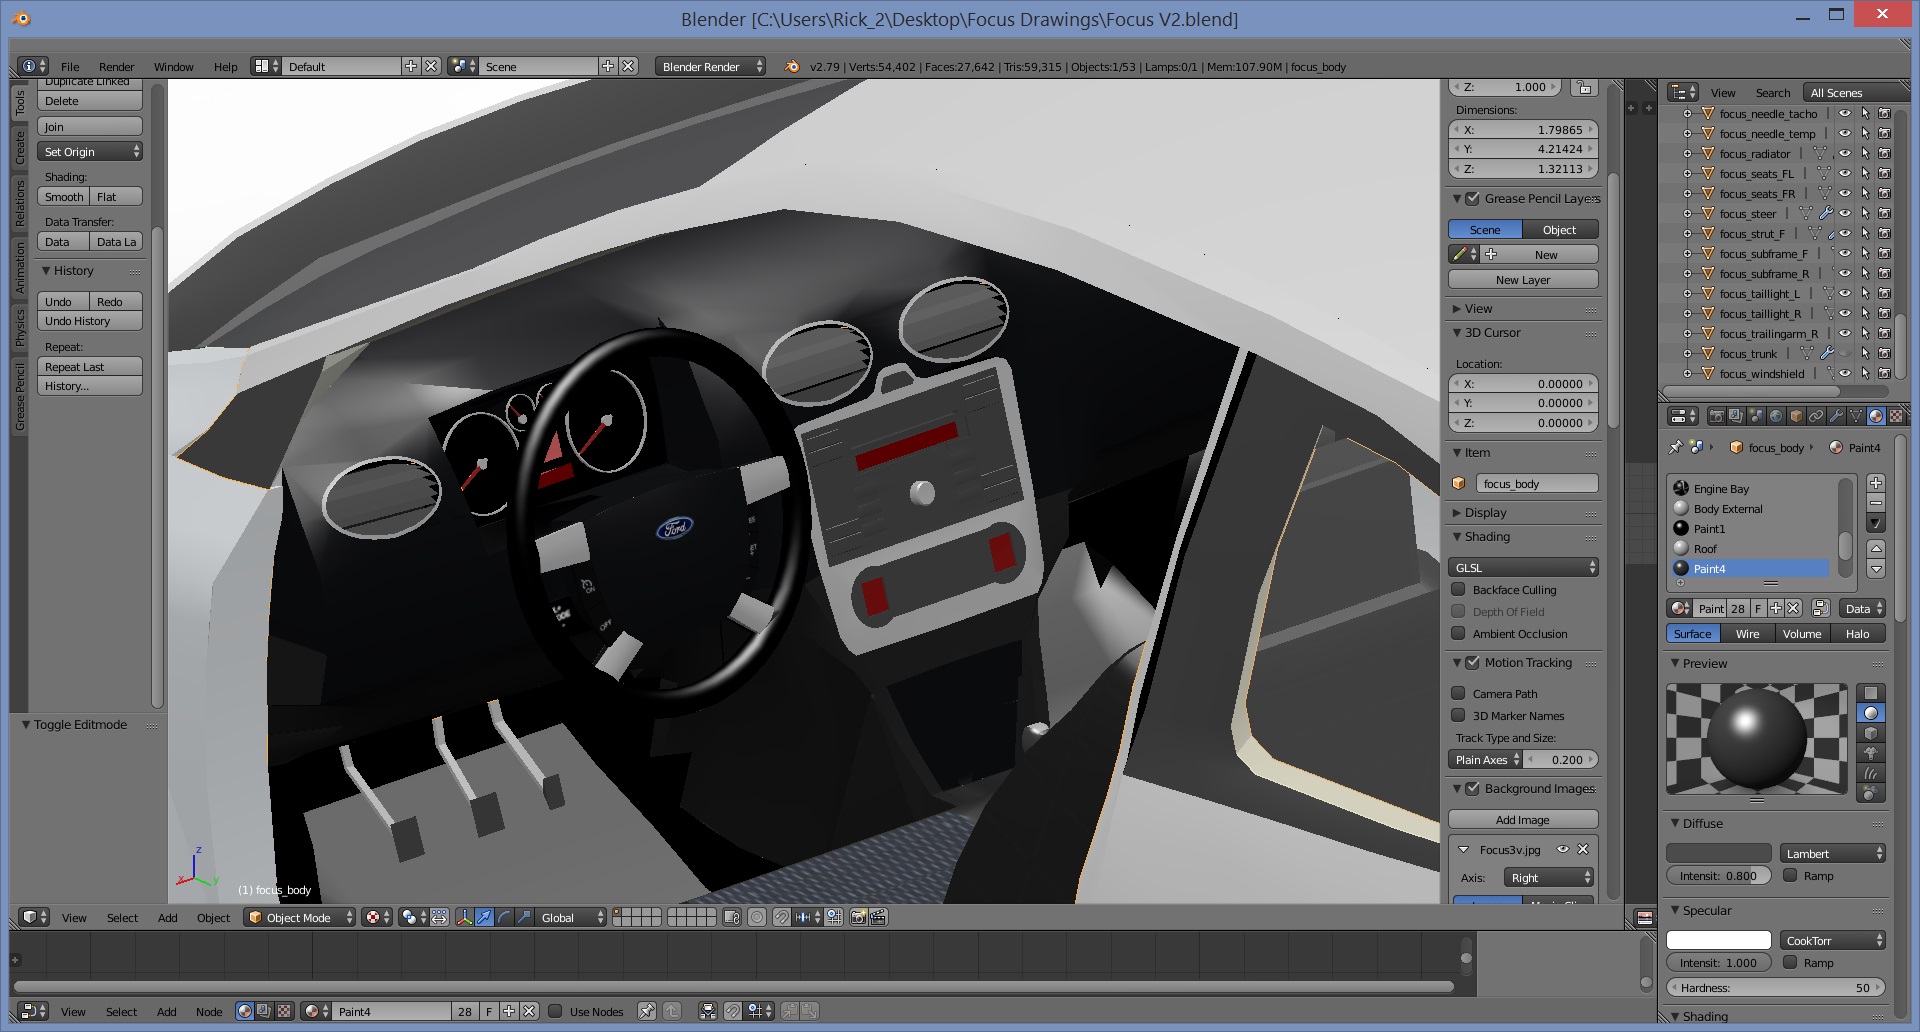Viewport: 1920px width, 1032px height.
Task: Toggle Use Nodes checkbox in node editor
Action: coord(555,1011)
